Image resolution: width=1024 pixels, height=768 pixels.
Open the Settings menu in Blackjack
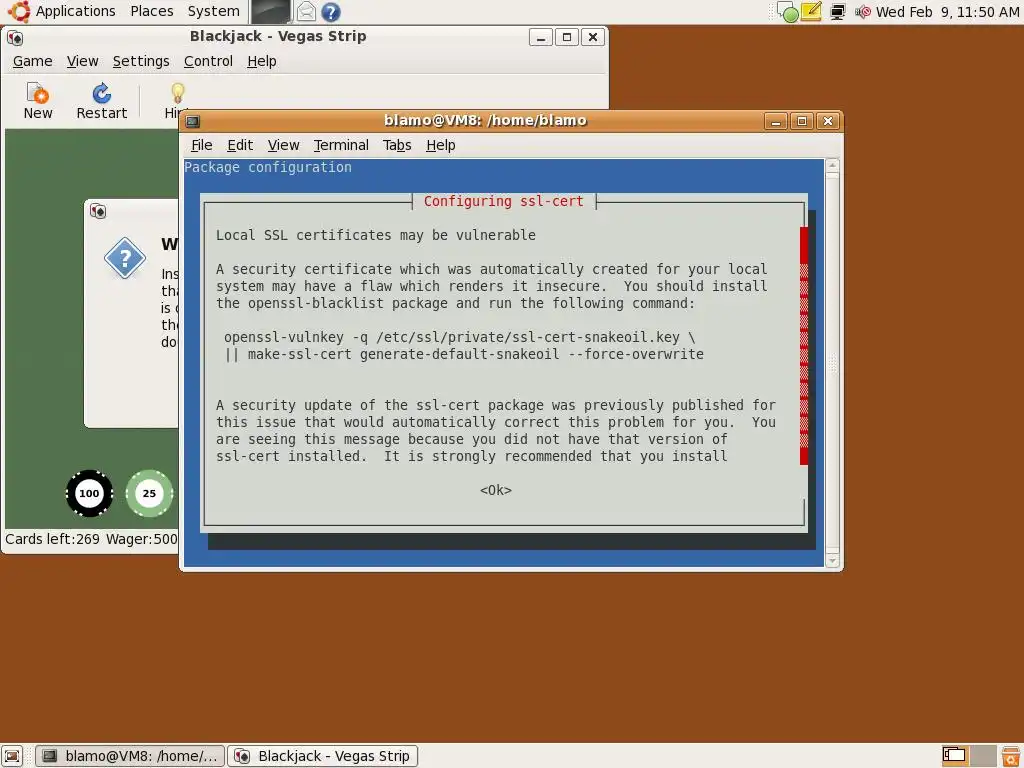(141, 61)
